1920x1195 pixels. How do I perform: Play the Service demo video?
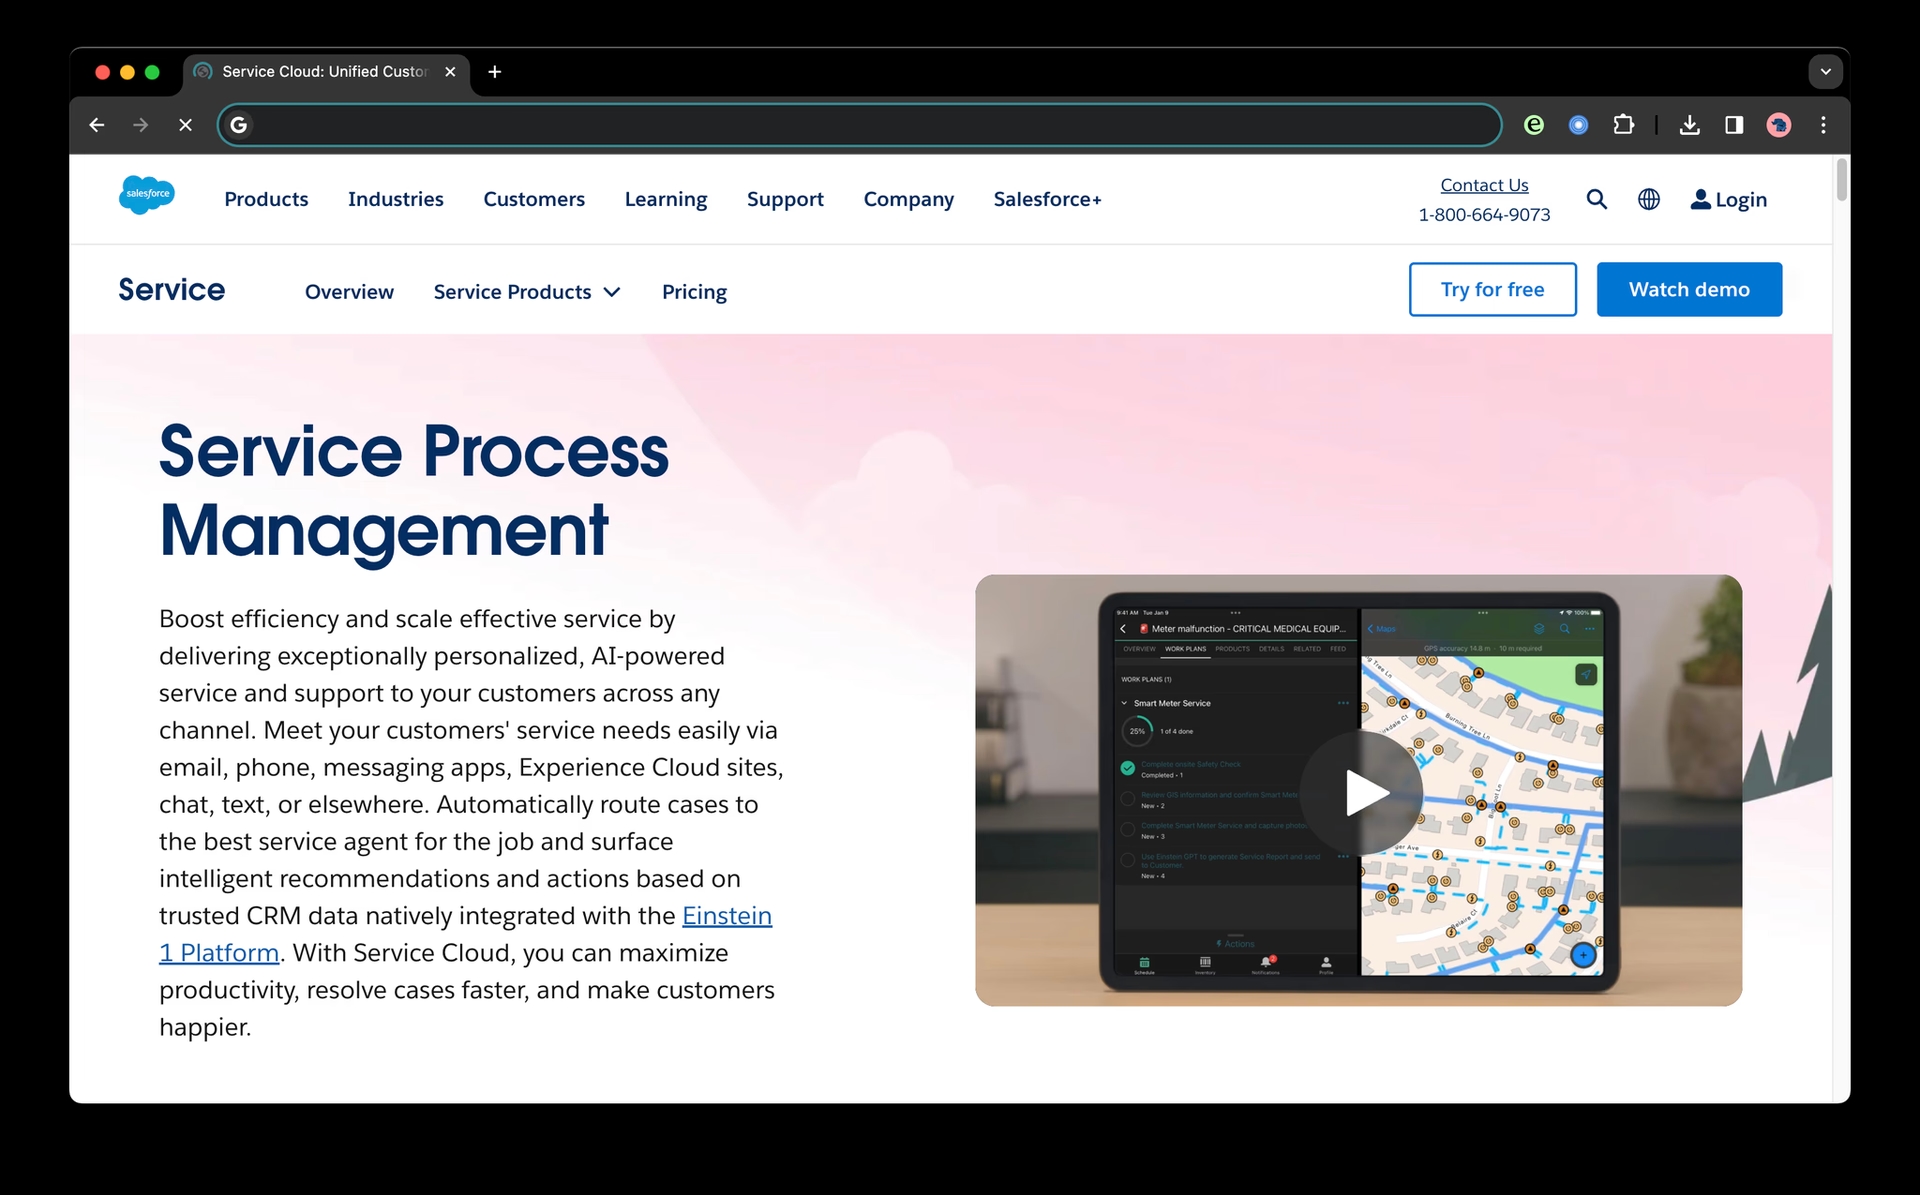pyautogui.click(x=1362, y=793)
